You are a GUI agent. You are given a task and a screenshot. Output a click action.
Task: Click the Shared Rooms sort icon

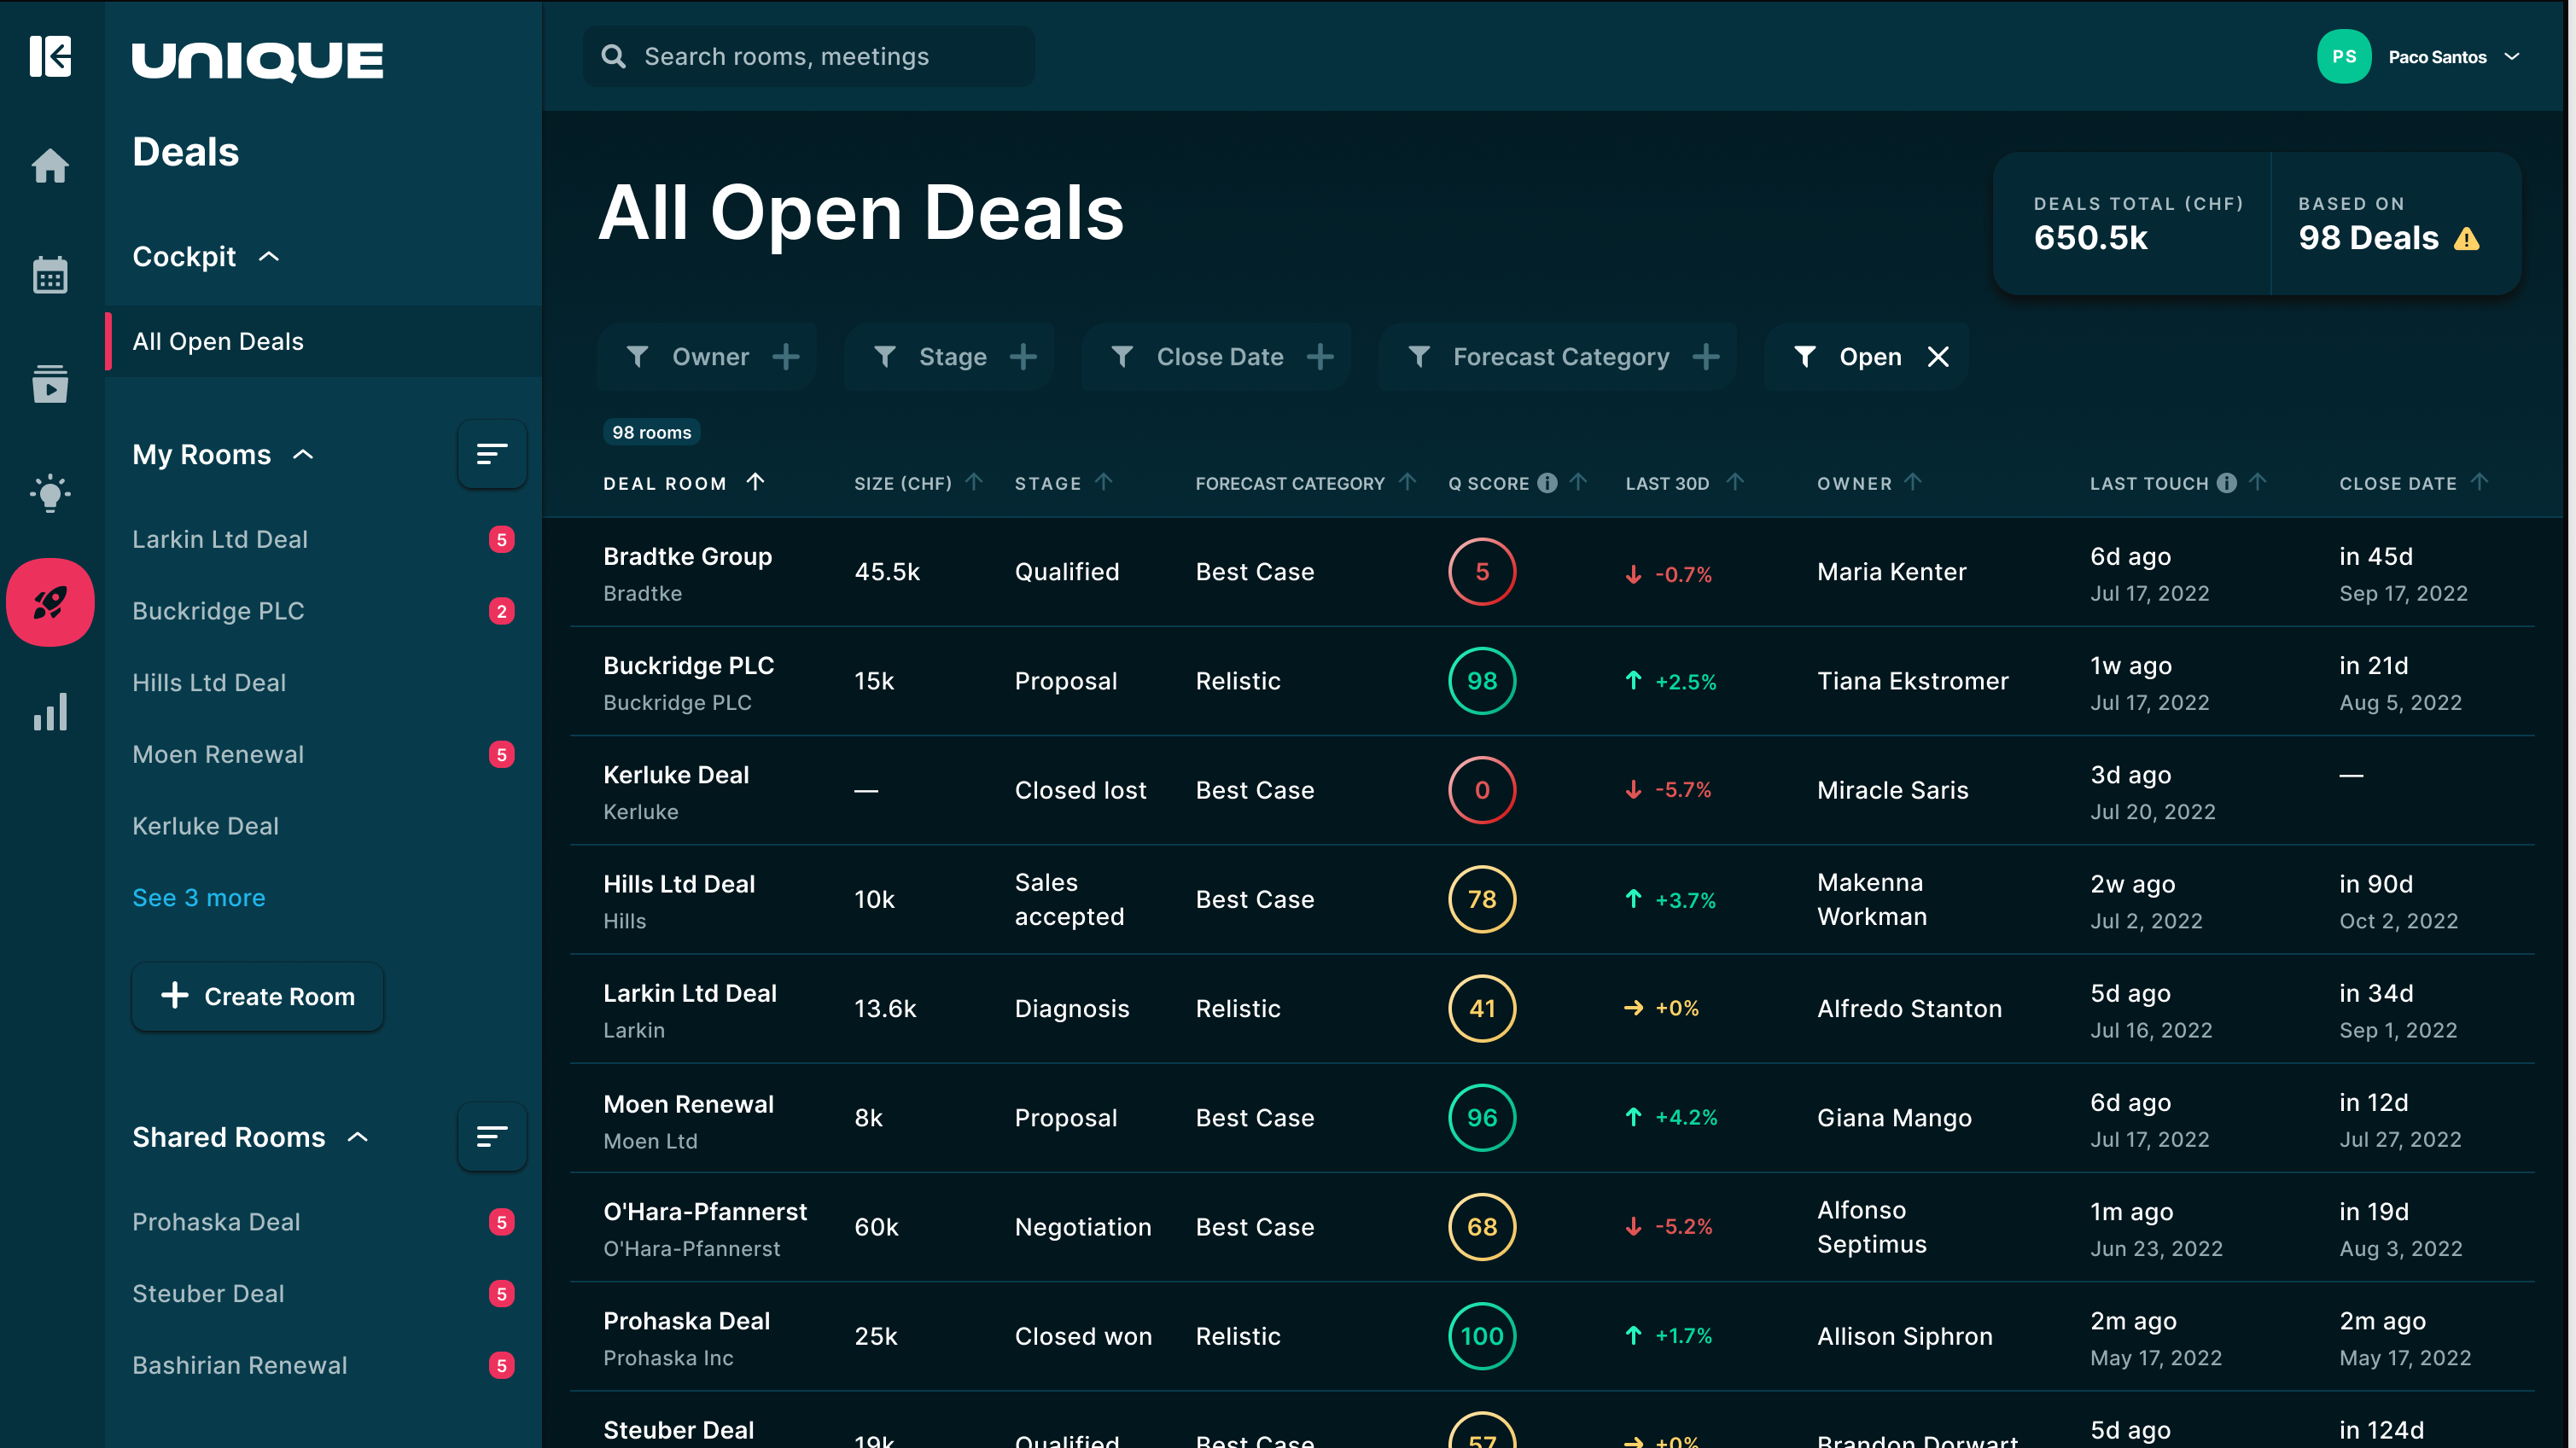pos(491,1137)
